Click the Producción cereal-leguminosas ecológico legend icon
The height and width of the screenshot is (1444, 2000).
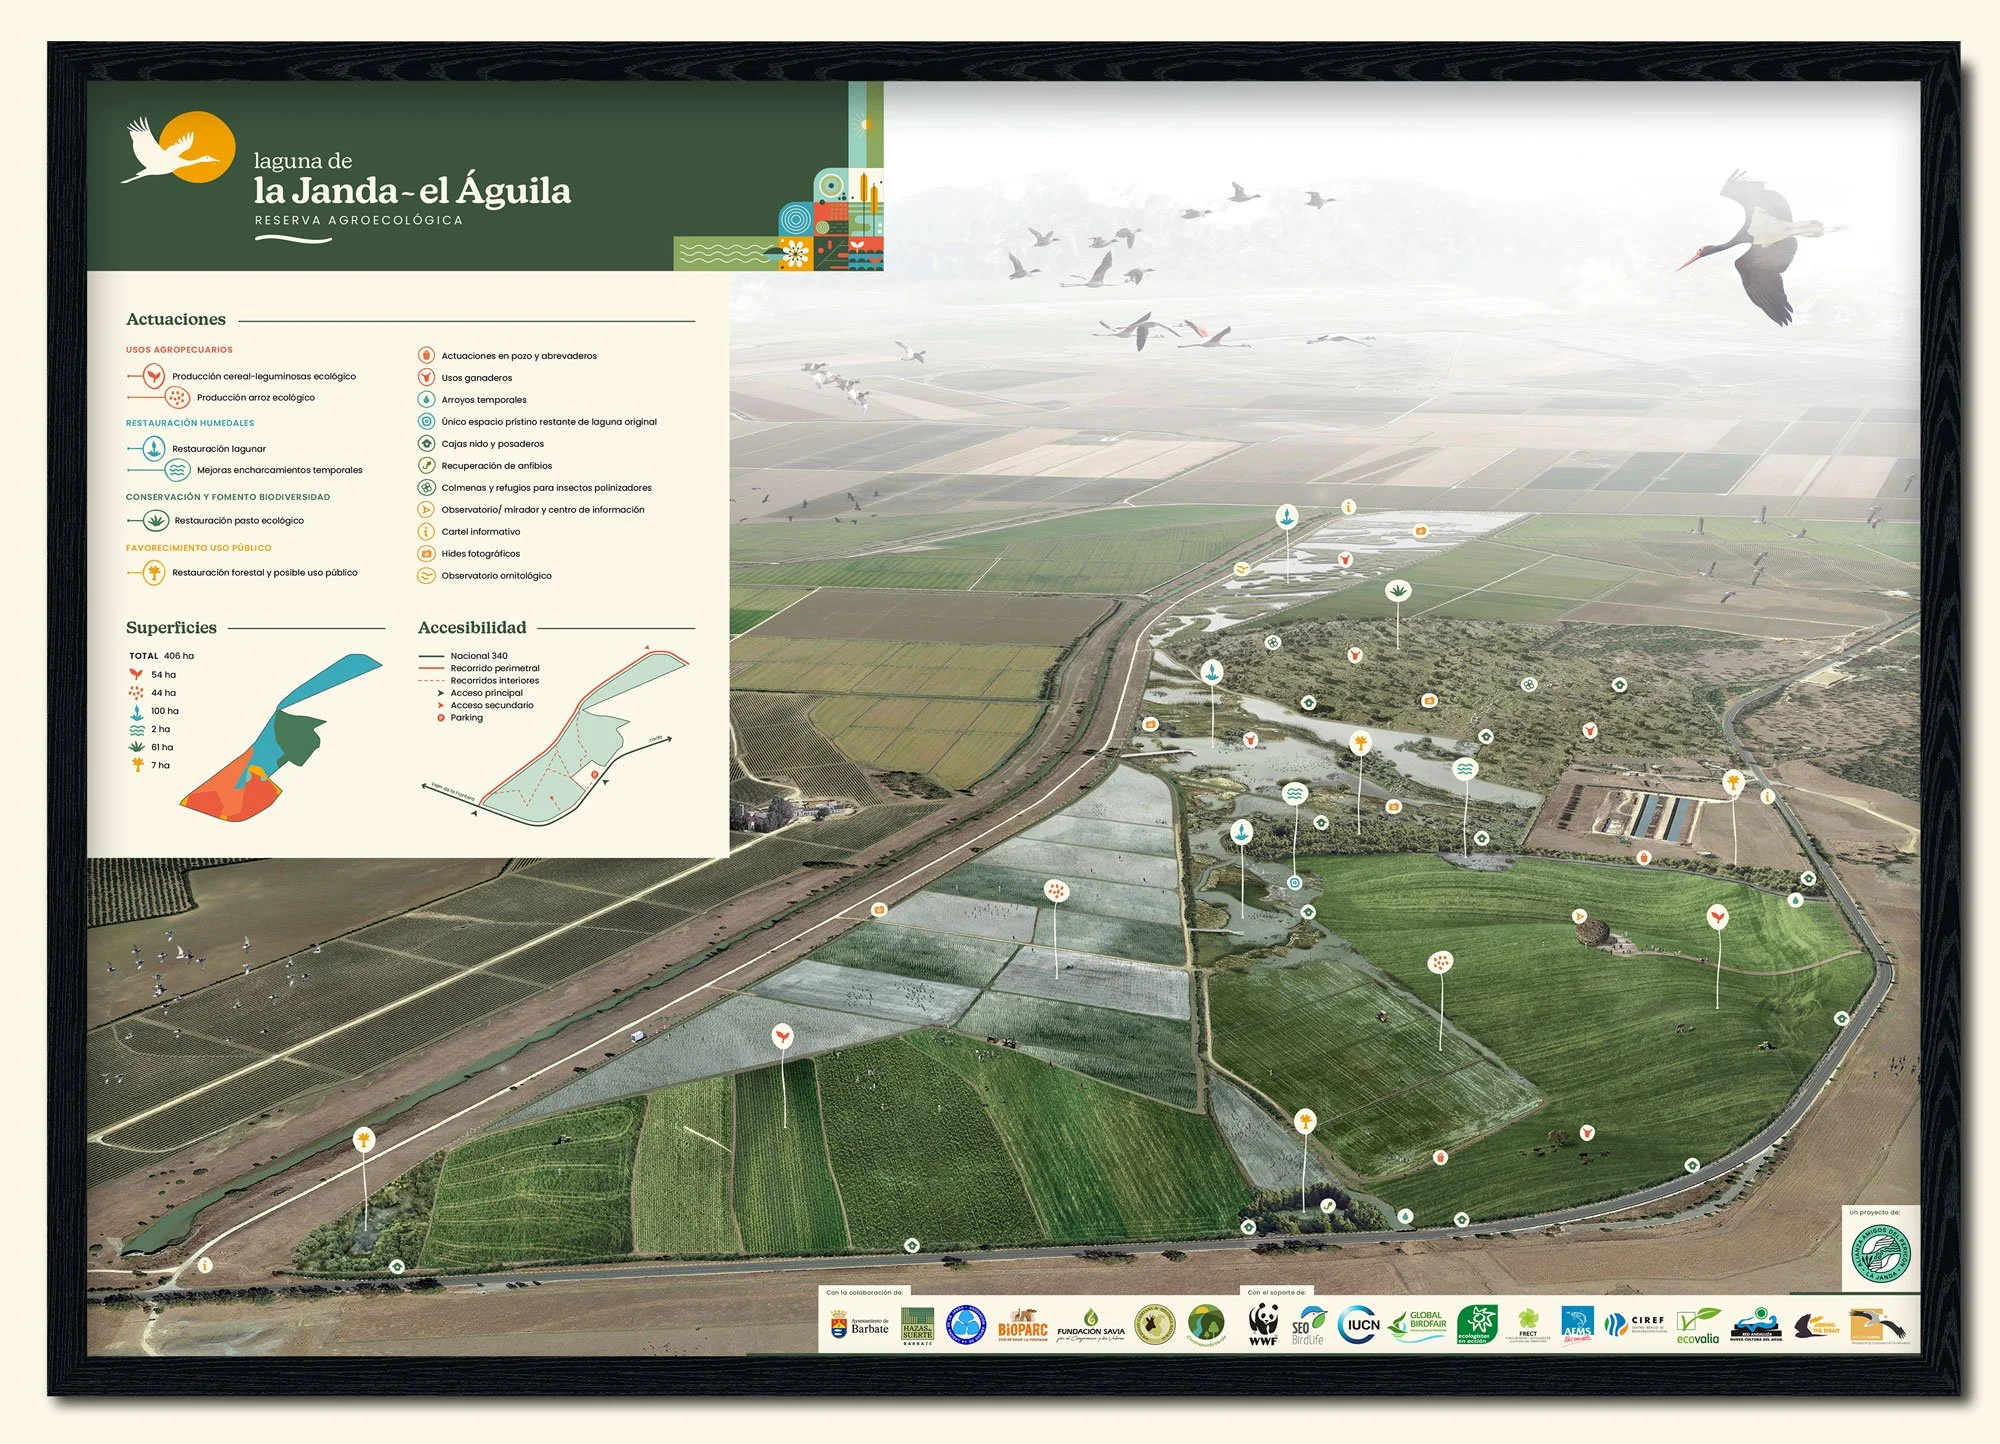153,377
